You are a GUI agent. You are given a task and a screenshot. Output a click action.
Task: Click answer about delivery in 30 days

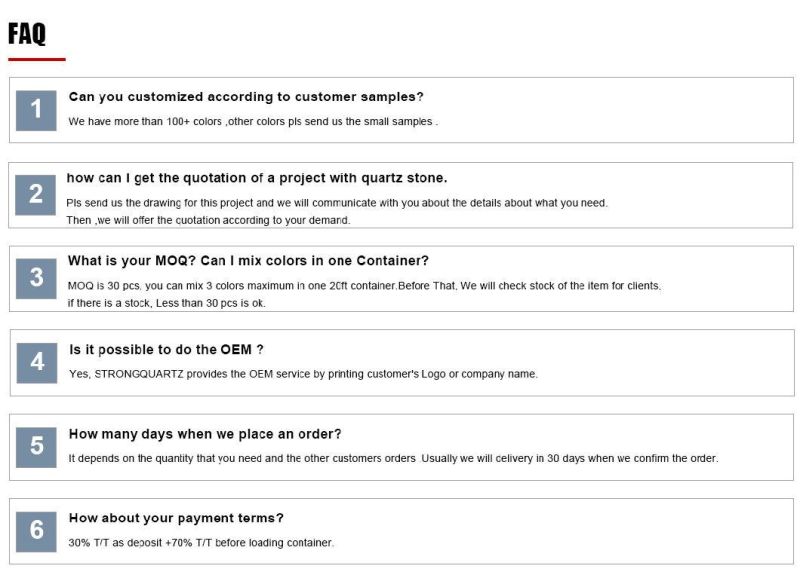coord(393,458)
